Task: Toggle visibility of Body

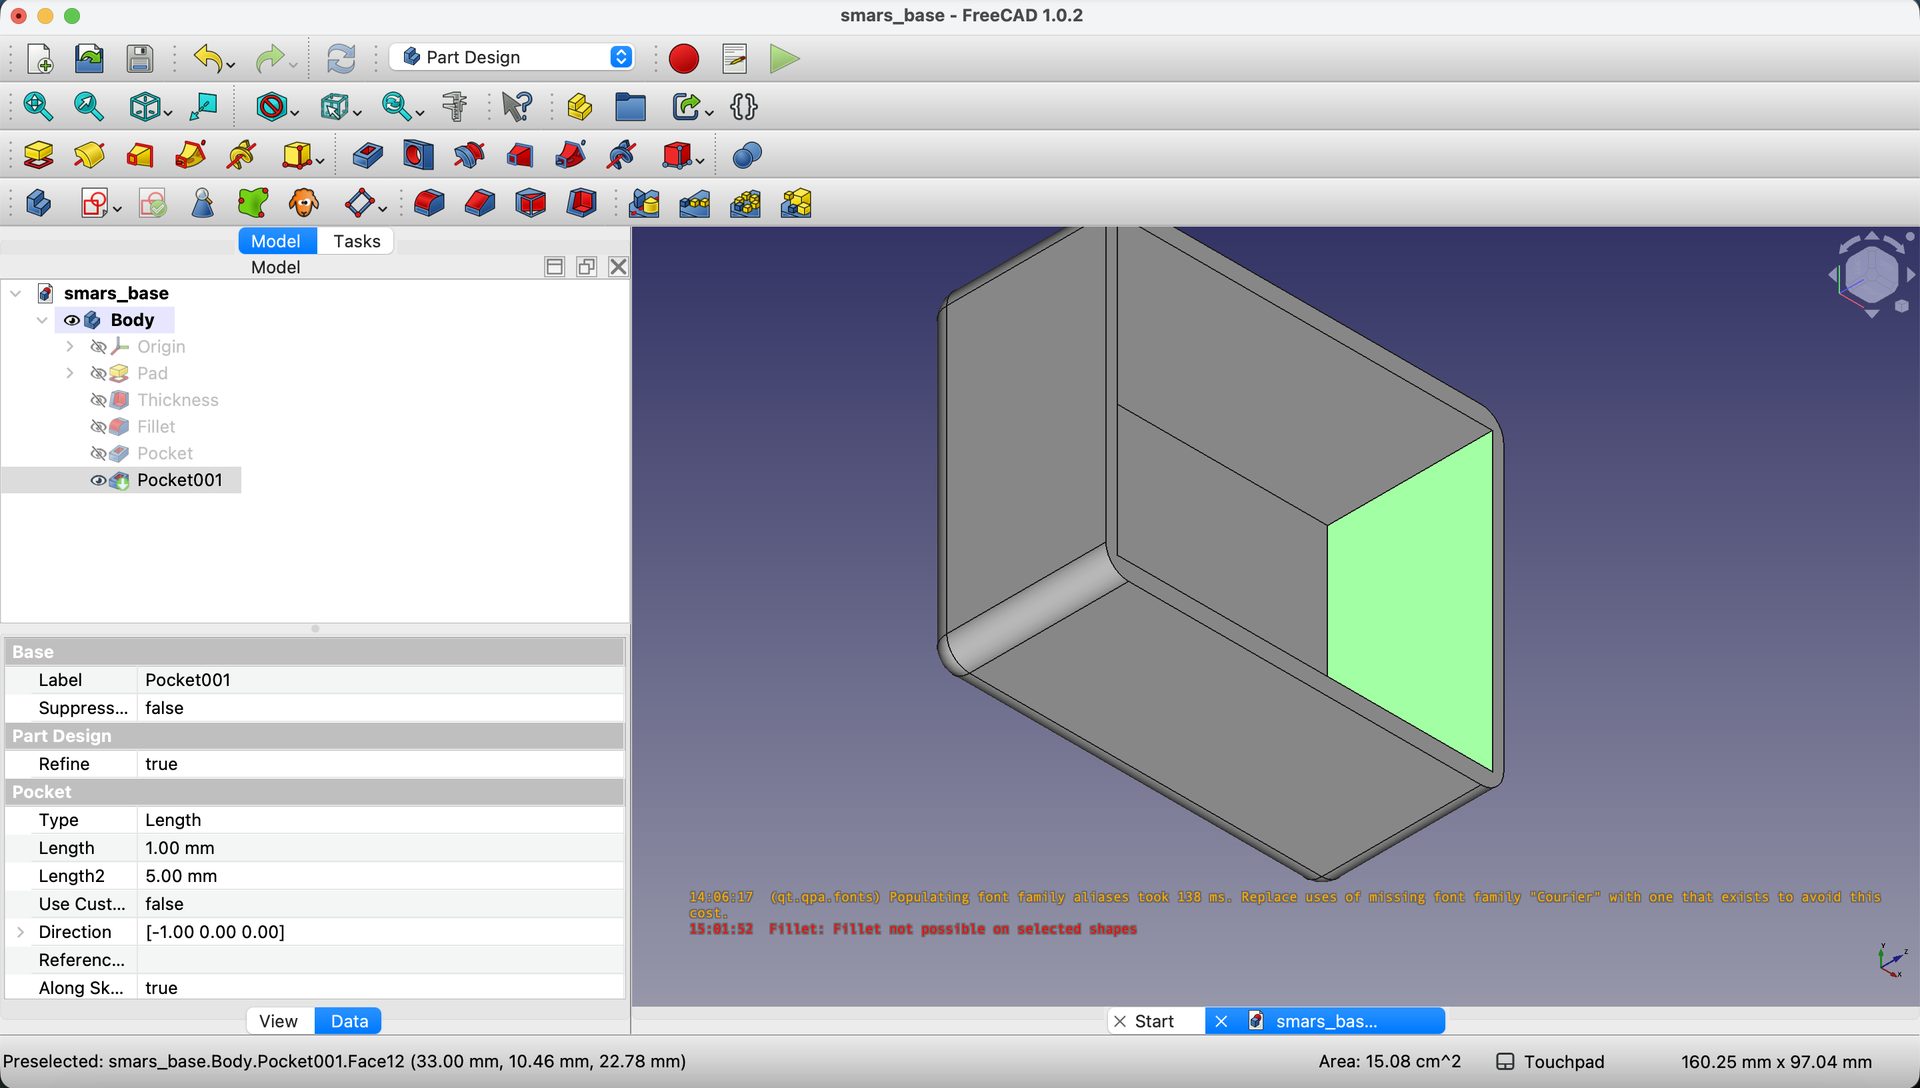Action: (71, 320)
